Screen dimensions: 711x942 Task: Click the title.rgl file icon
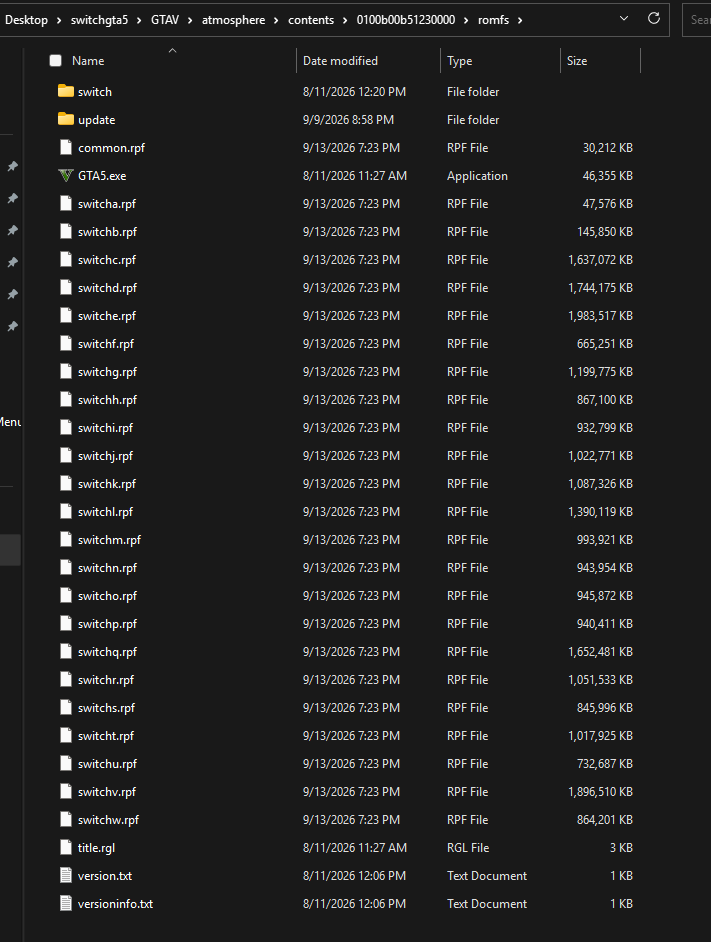66,847
